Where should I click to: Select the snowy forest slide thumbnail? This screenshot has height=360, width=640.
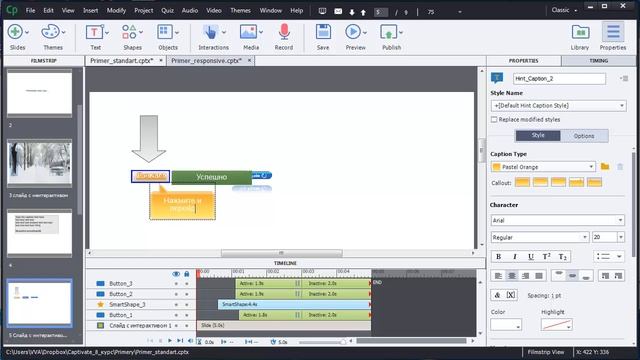39,163
